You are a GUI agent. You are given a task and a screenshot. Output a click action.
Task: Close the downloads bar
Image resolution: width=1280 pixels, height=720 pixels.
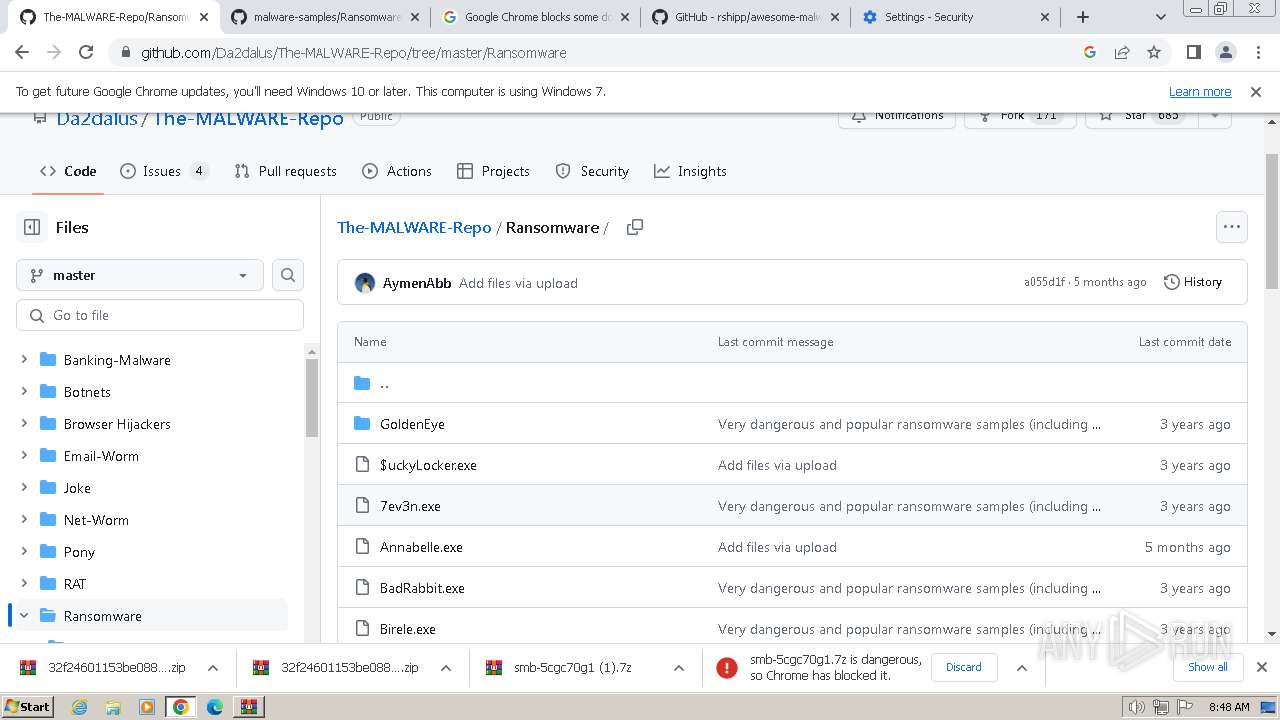click(x=1262, y=667)
